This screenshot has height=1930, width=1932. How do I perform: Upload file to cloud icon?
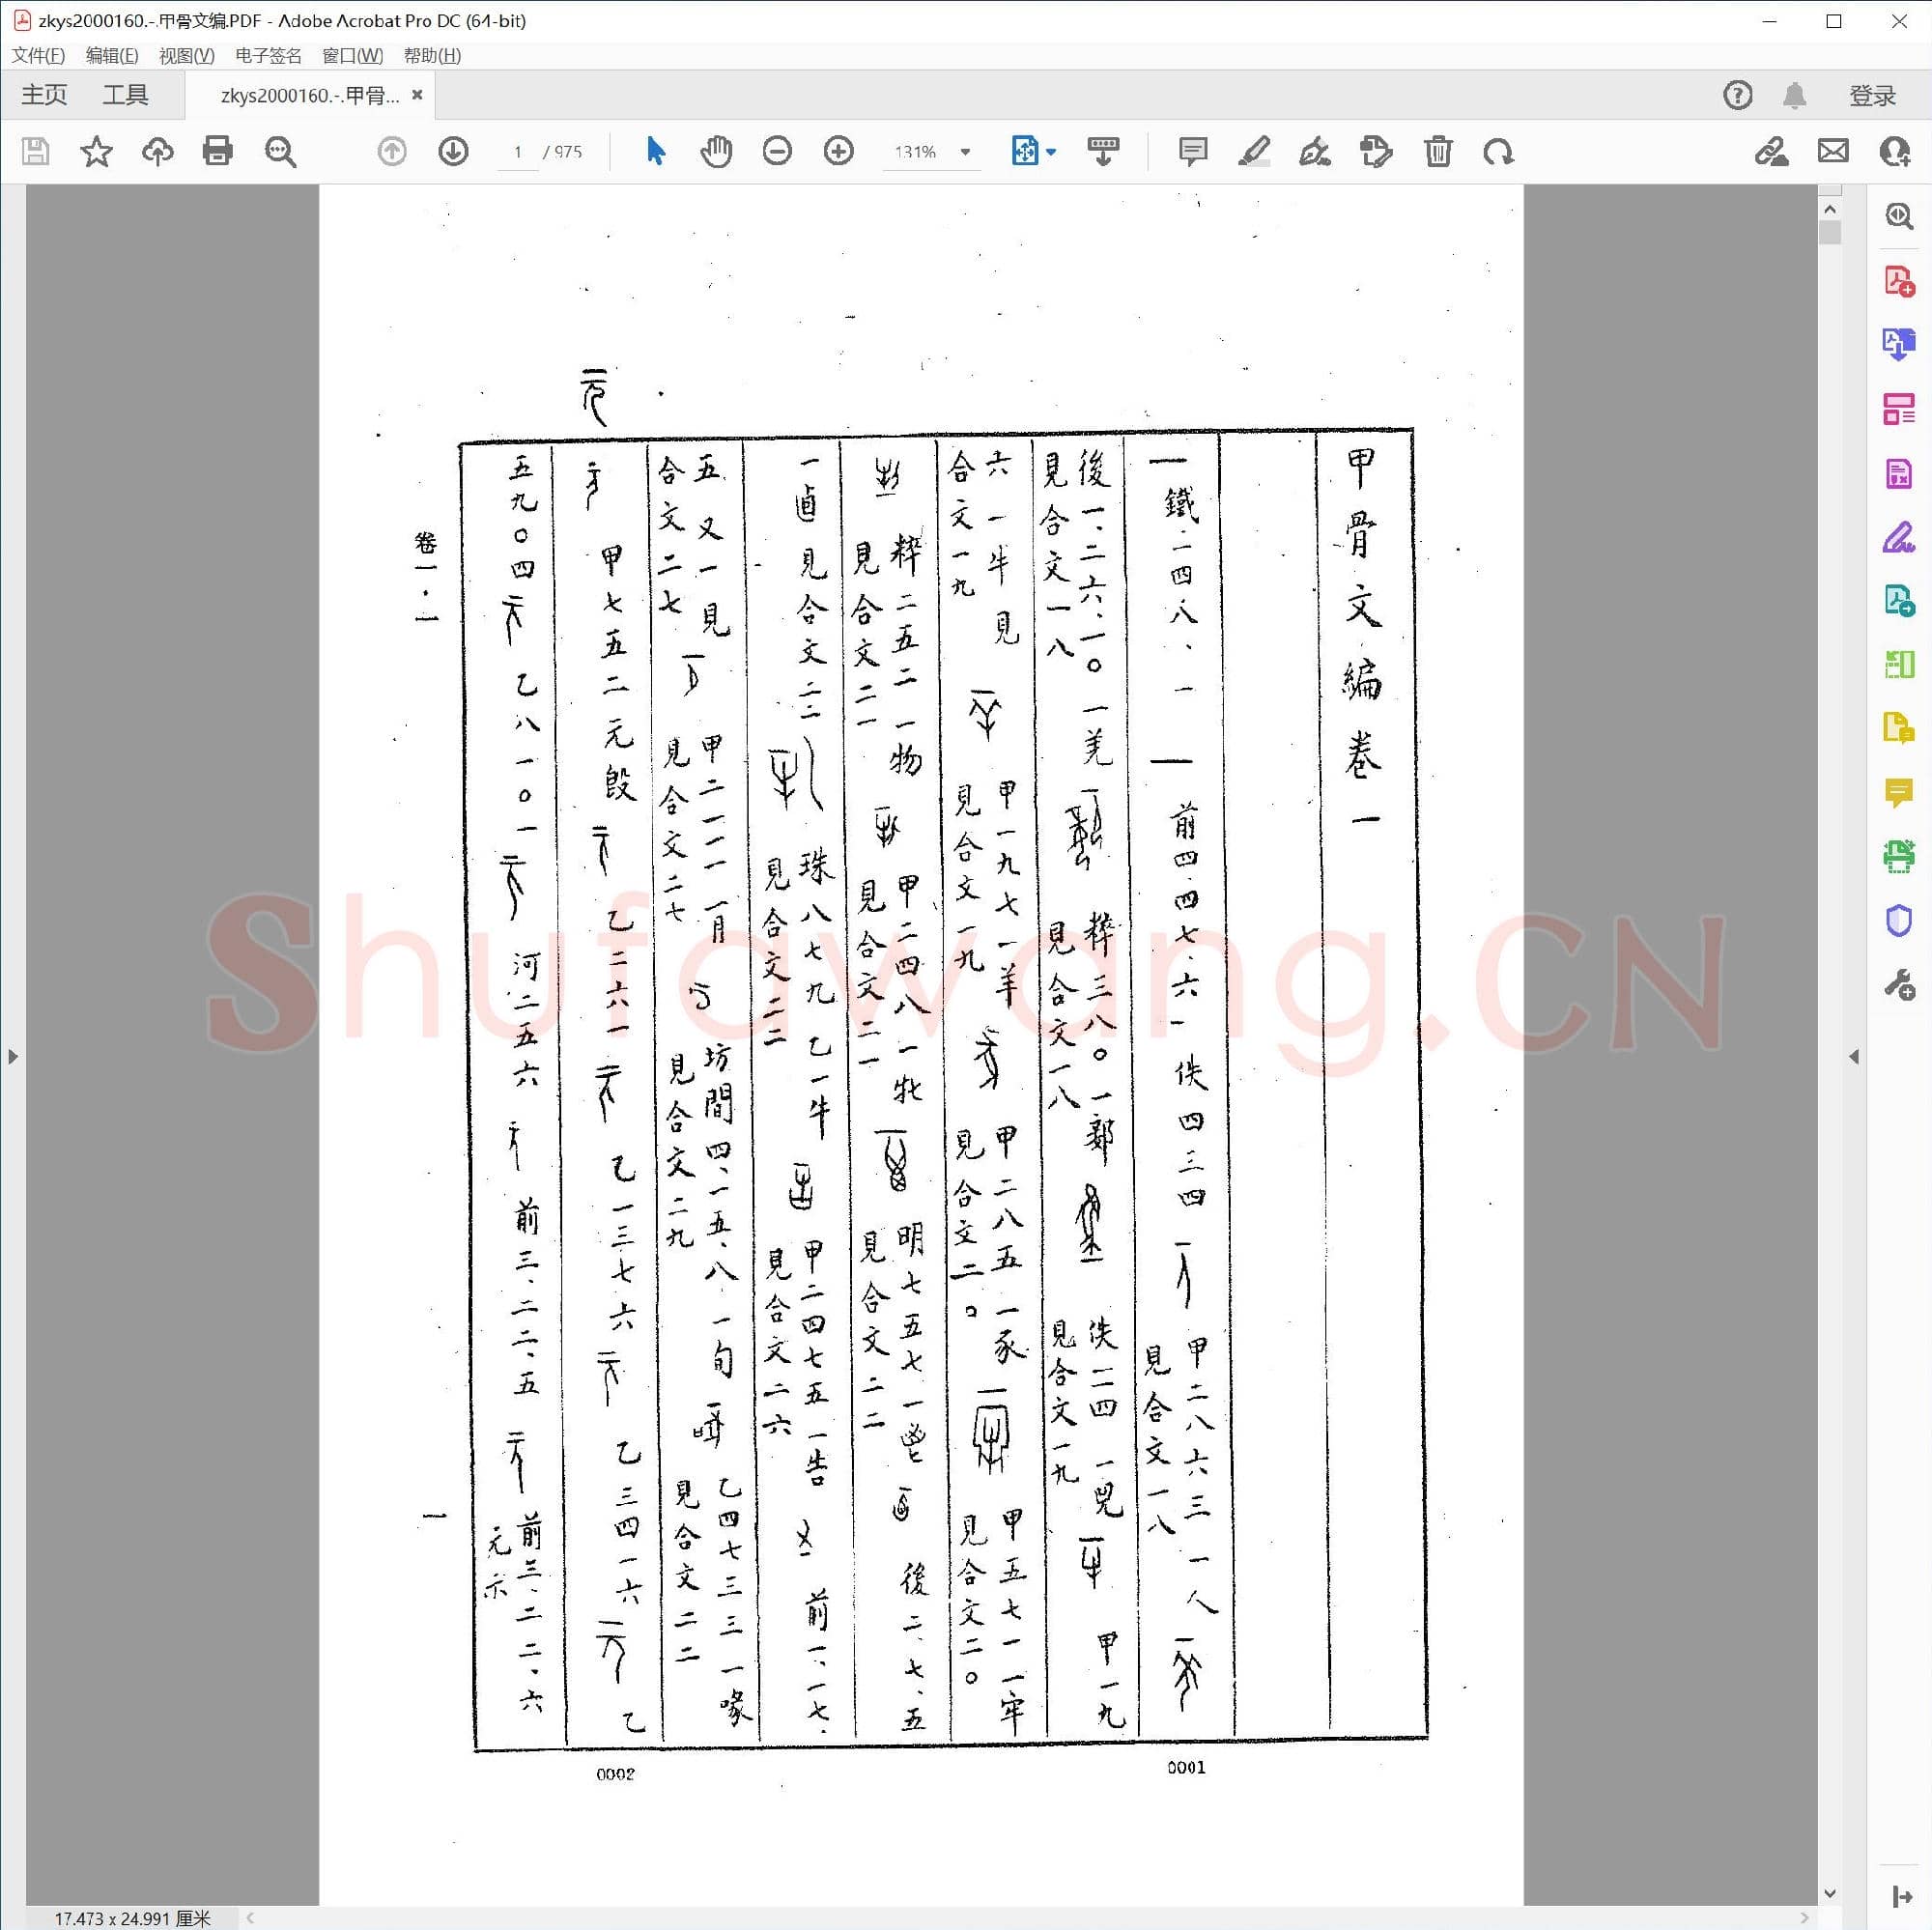tap(157, 152)
